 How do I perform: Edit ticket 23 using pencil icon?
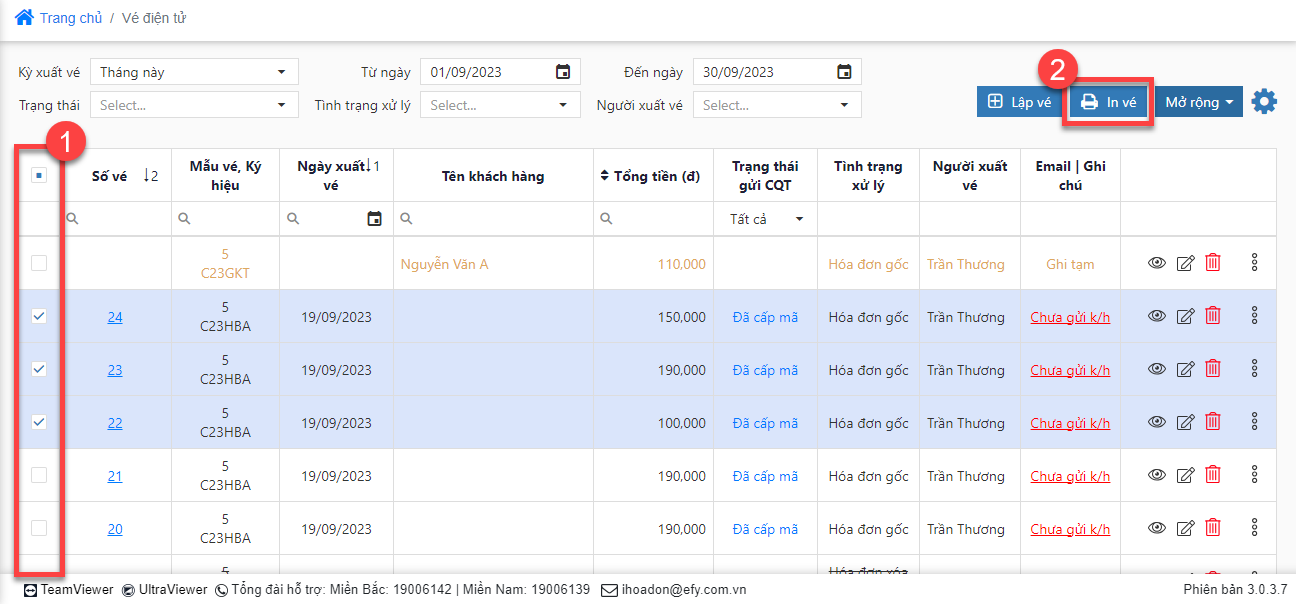pyautogui.click(x=1185, y=369)
